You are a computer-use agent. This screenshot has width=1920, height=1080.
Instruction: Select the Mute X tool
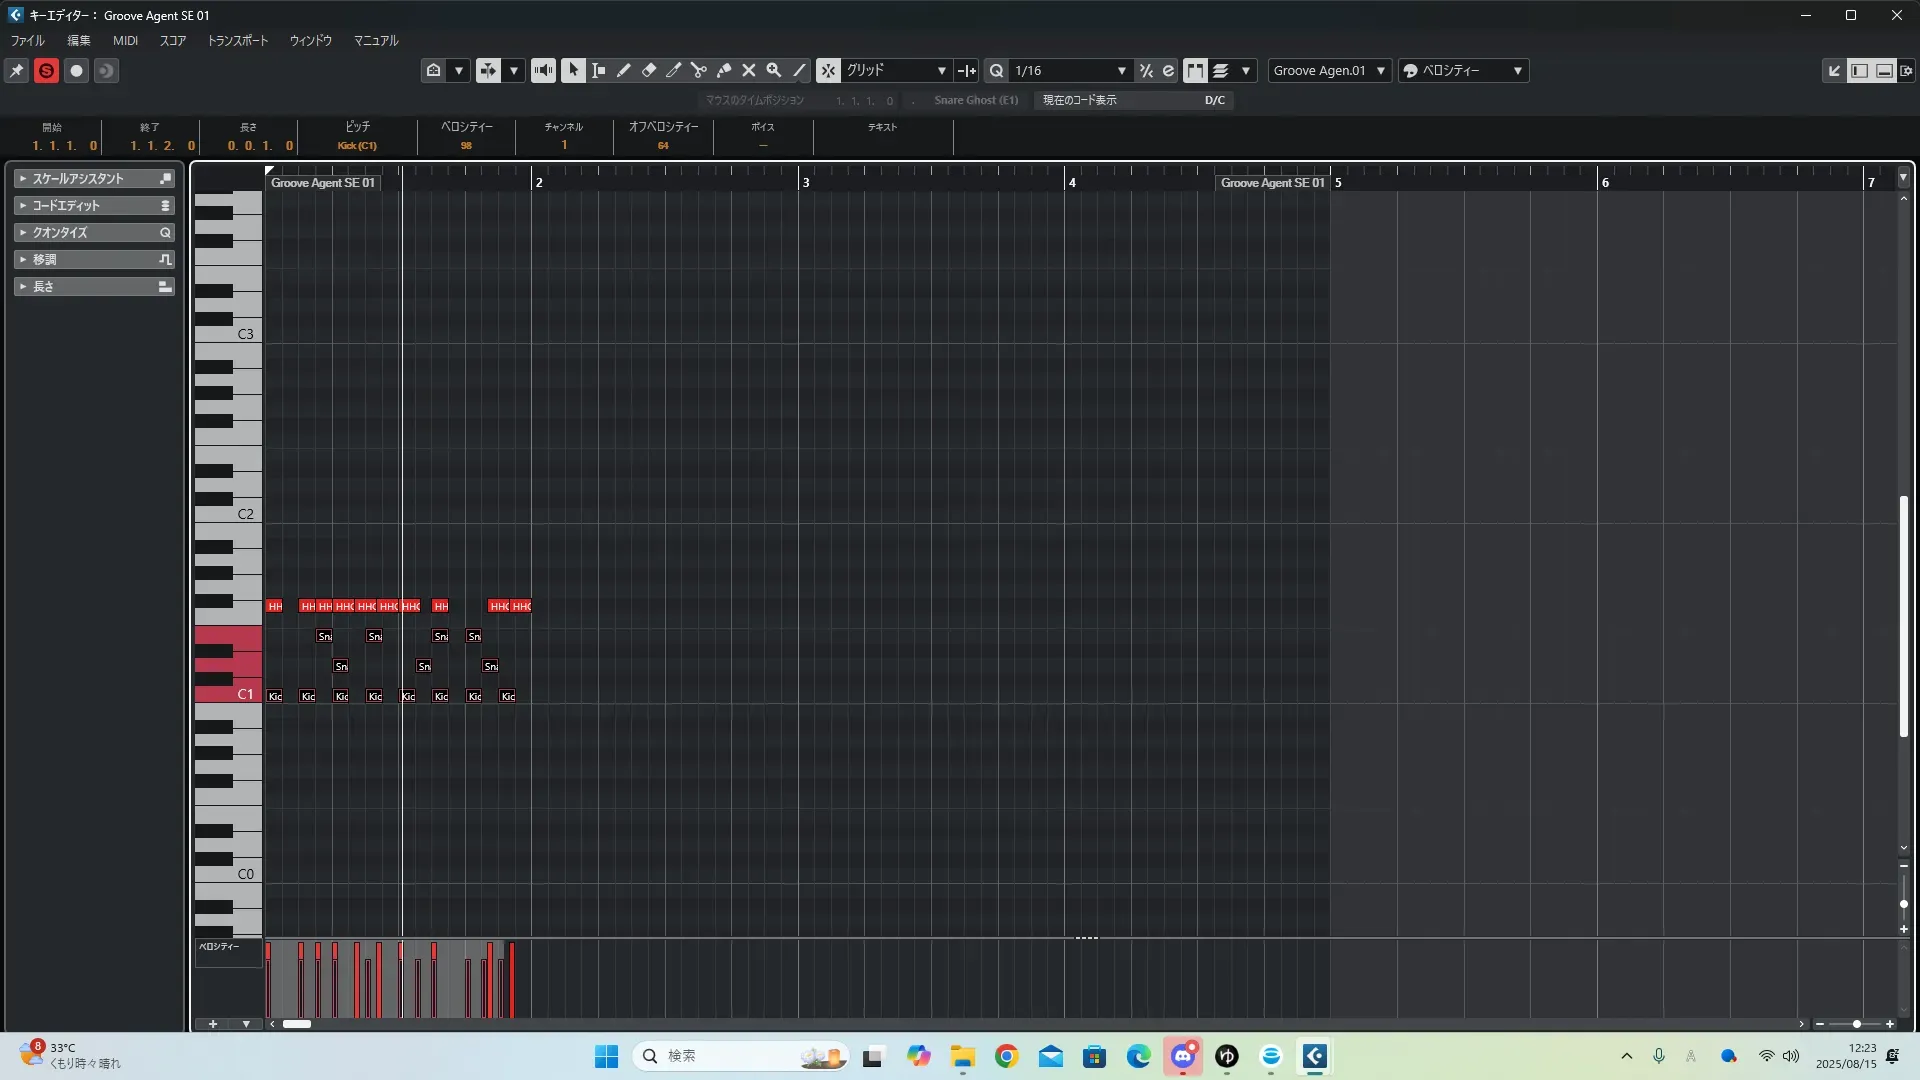748,70
